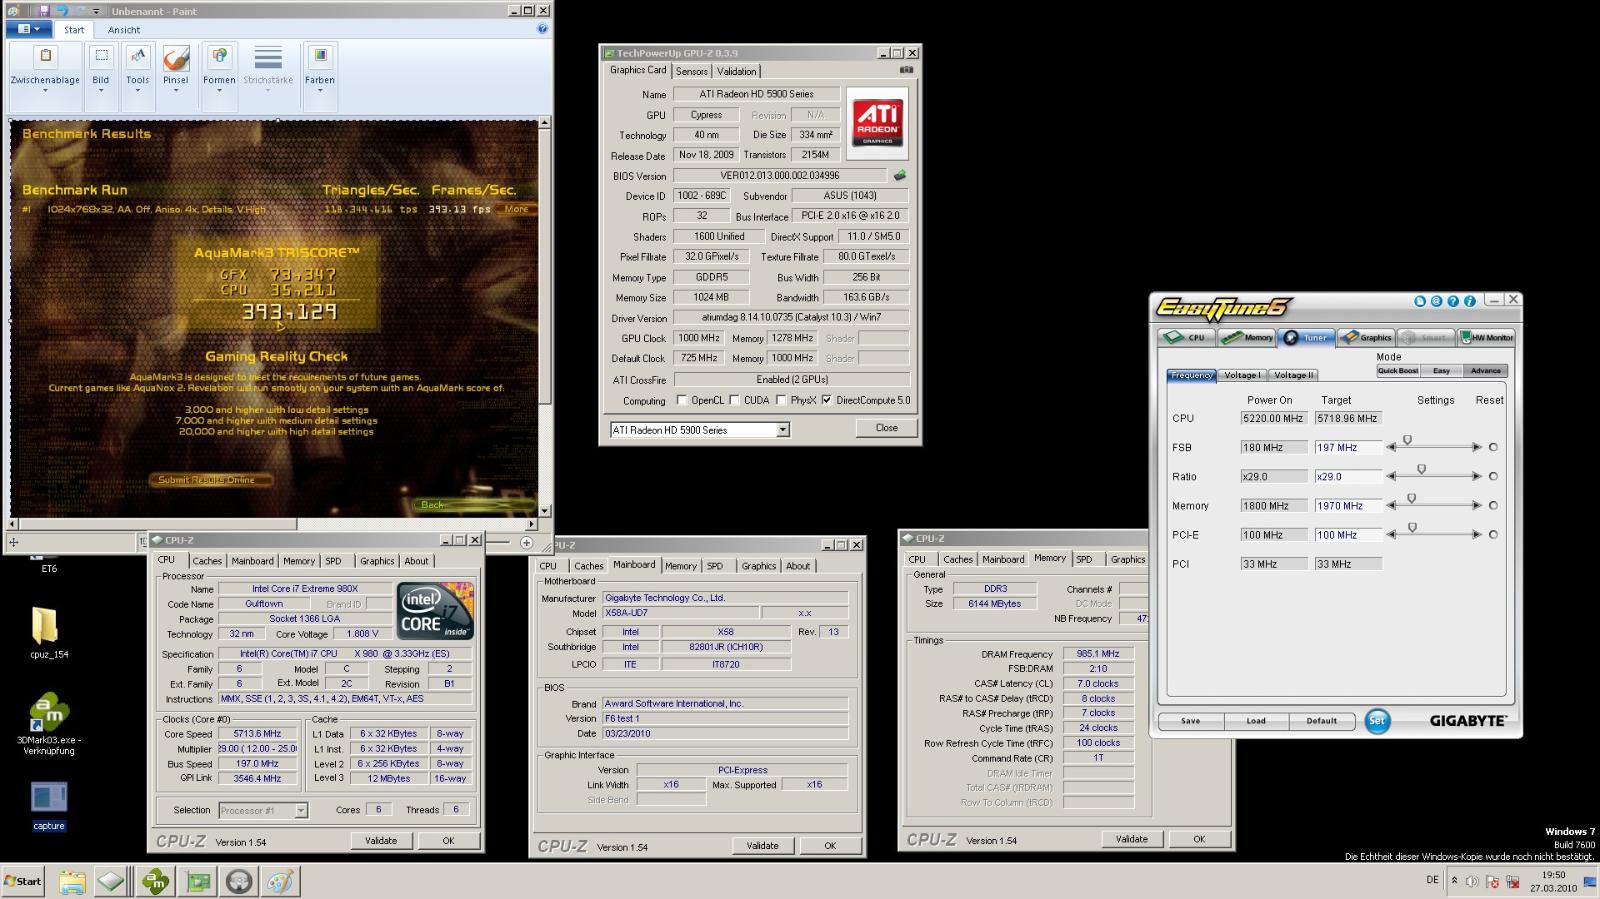Expand the Pinsel dropdown arrow in Paint
The width and height of the screenshot is (1600, 899).
click(x=176, y=91)
